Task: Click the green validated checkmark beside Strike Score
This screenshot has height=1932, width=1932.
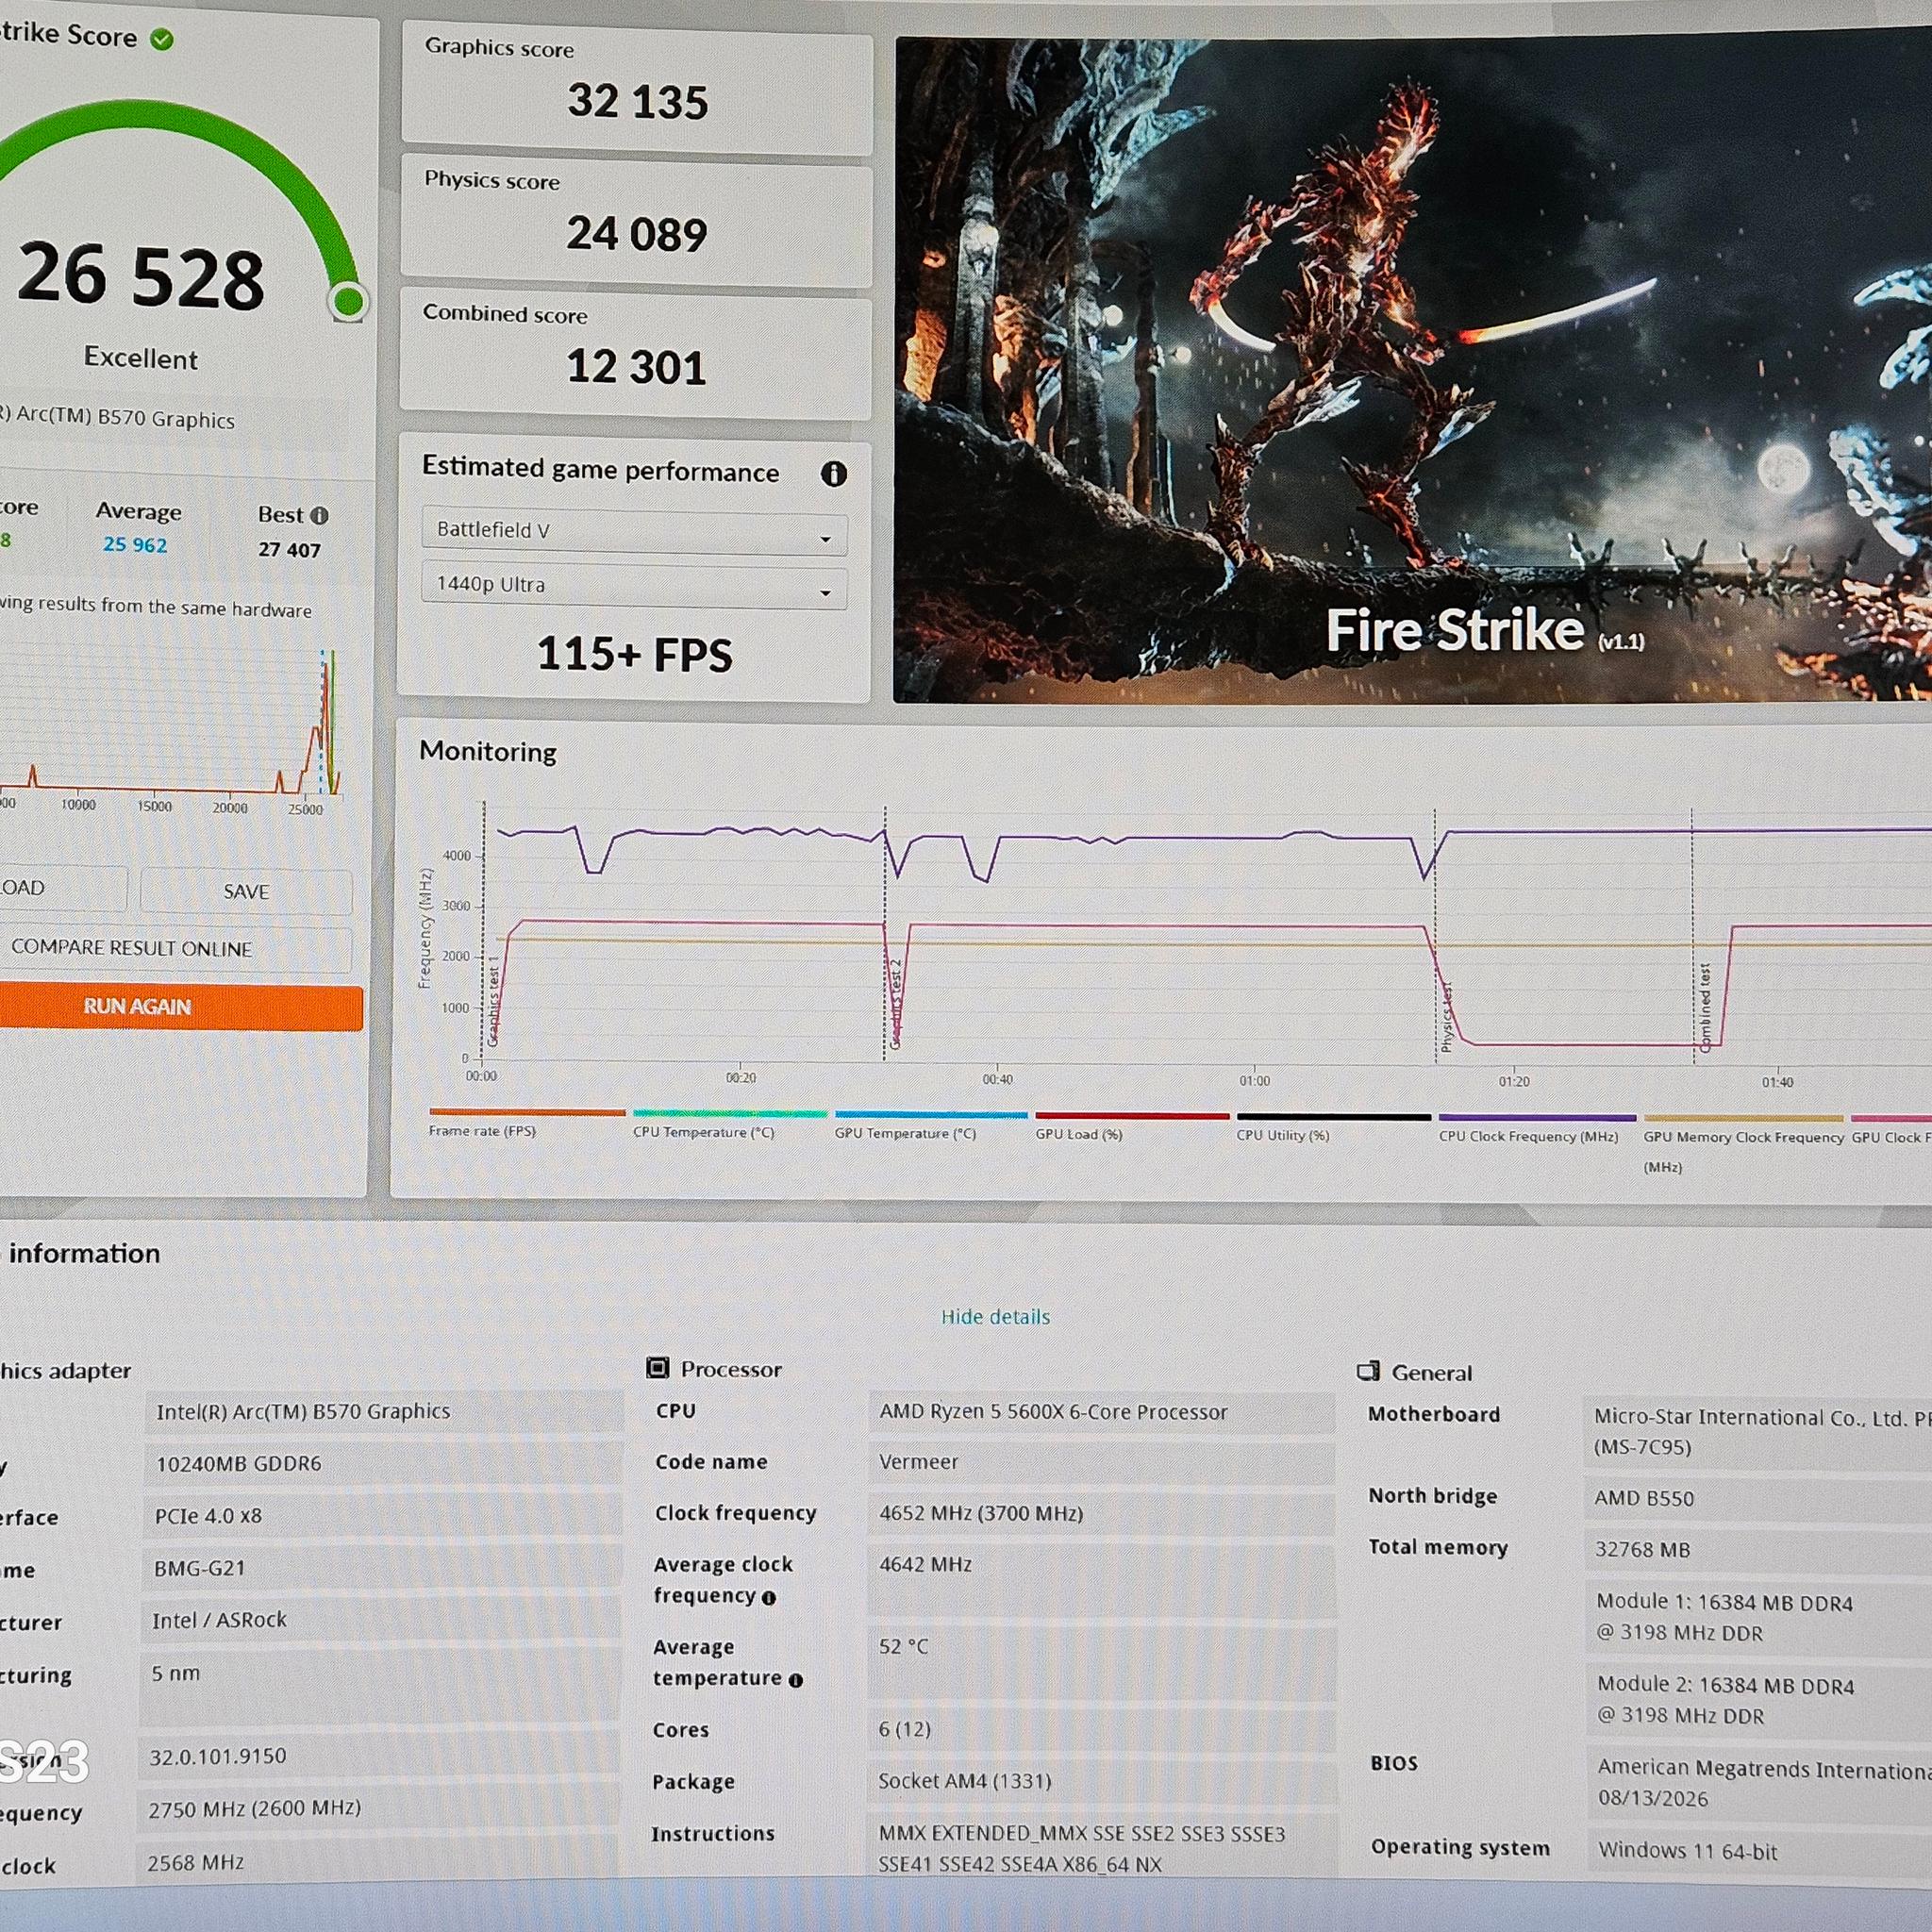Action: (x=162, y=39)
